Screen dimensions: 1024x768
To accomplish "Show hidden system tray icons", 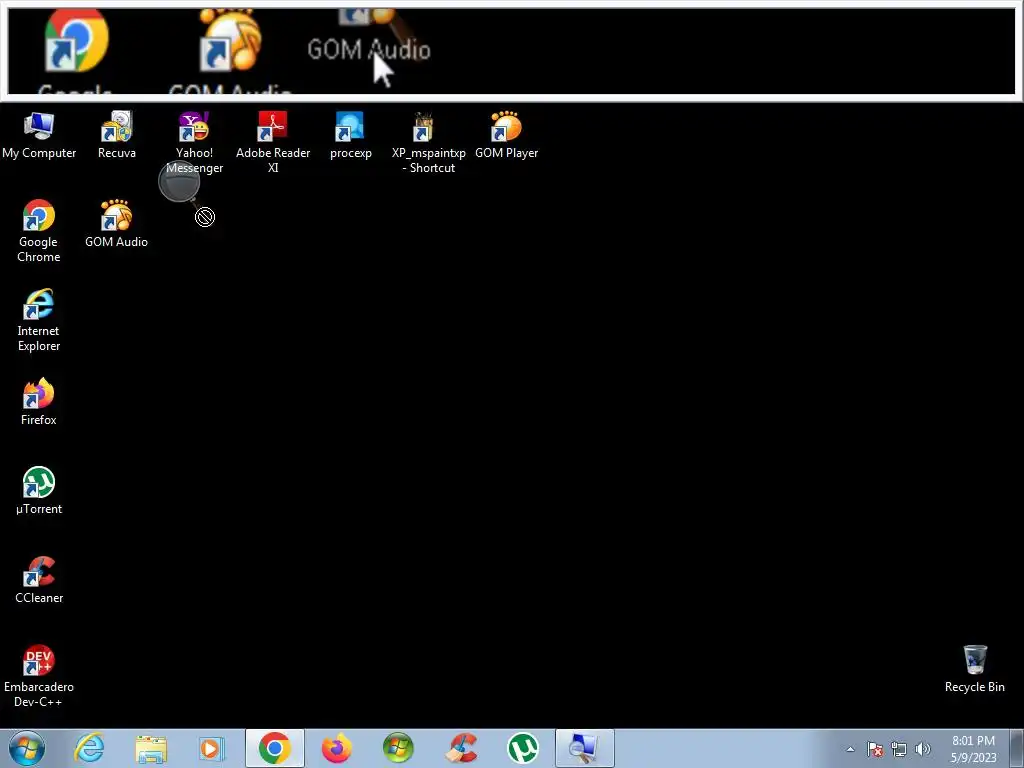I will point(850,749).
